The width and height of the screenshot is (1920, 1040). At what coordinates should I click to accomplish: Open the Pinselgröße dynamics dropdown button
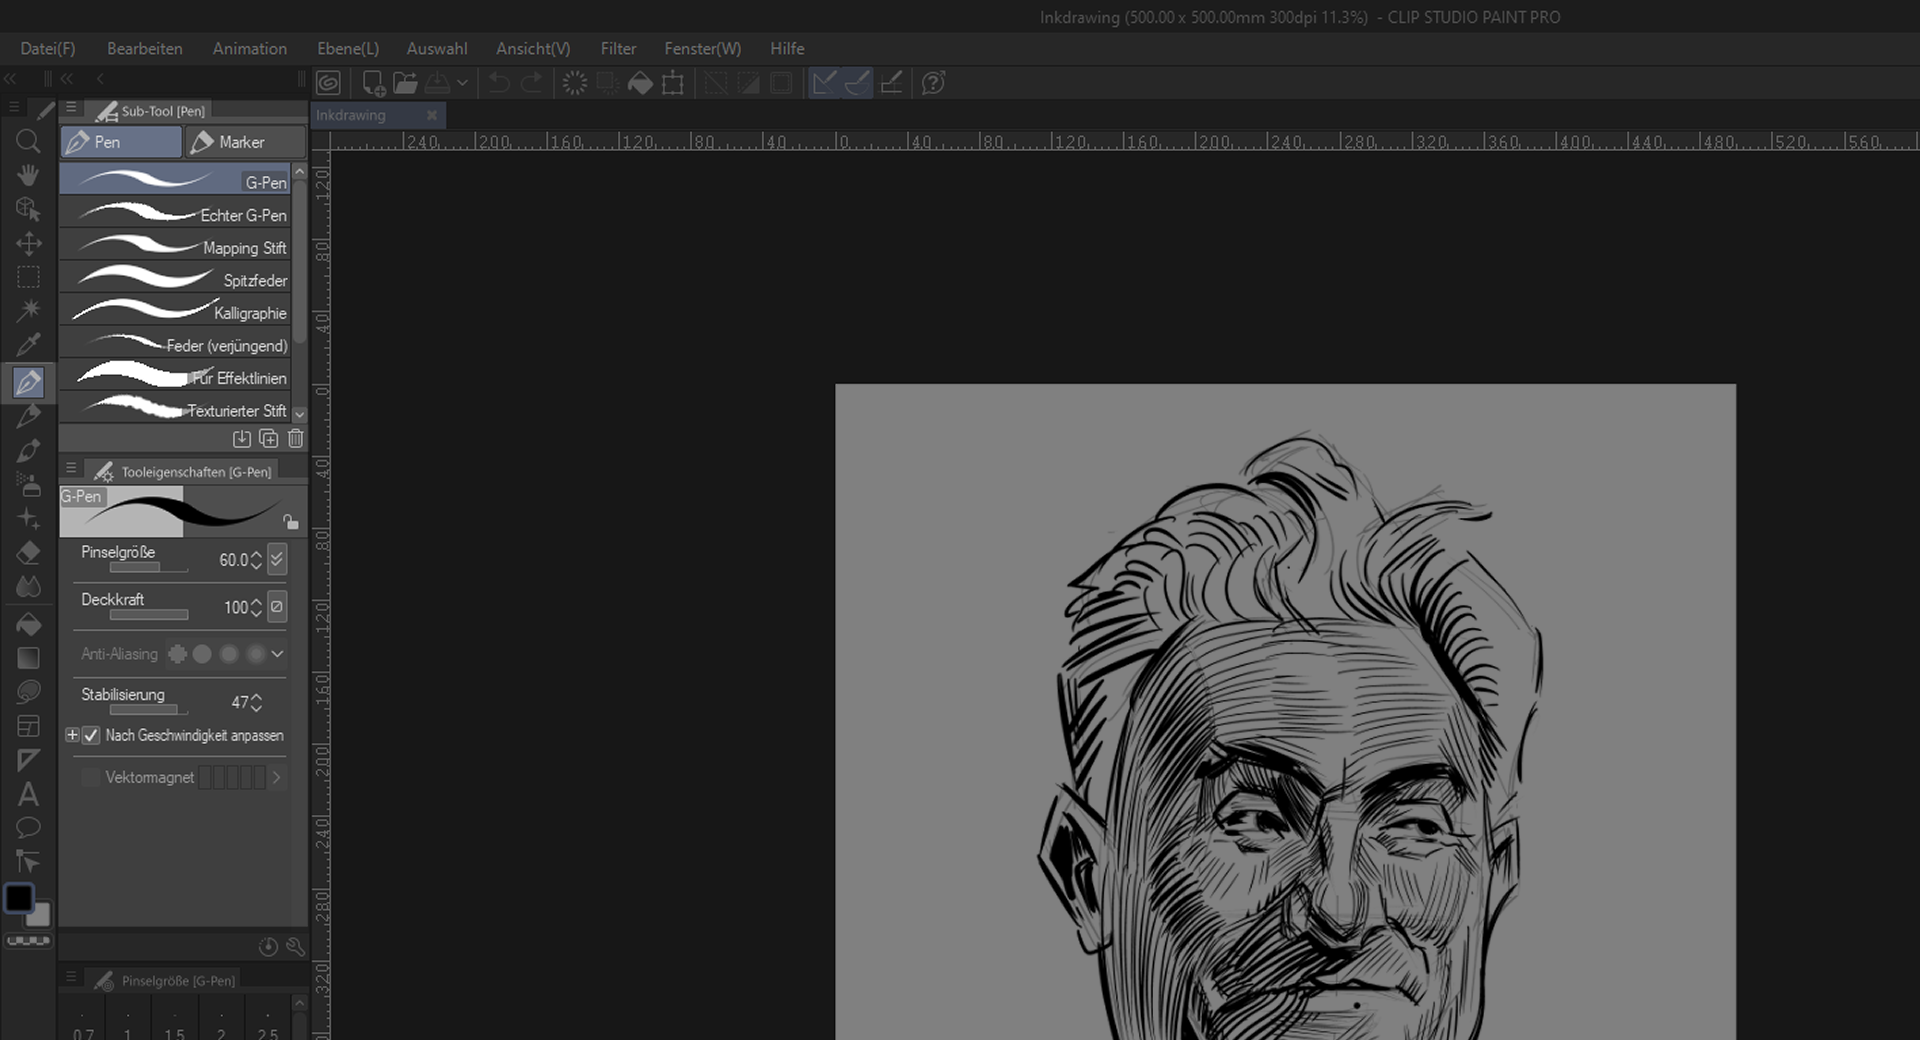[x=277, y=559]
